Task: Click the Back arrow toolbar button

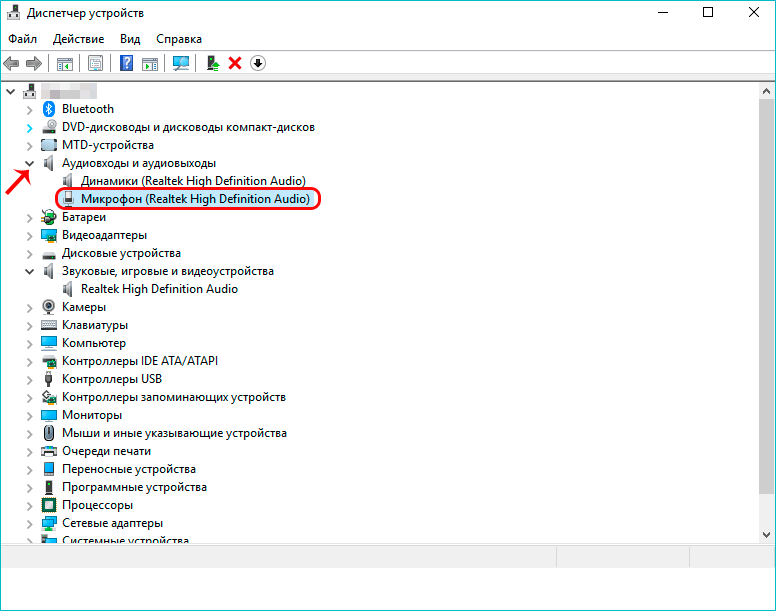Action: click(x=11, y=63)
